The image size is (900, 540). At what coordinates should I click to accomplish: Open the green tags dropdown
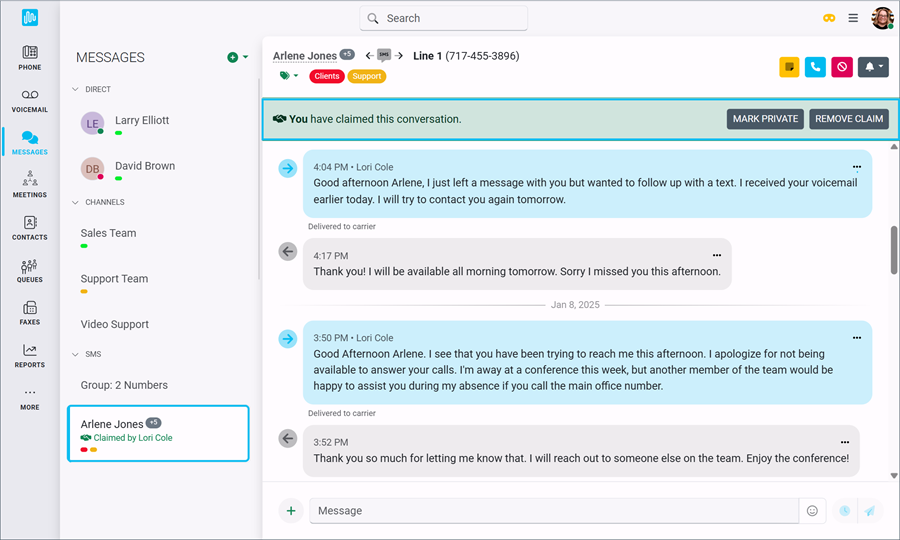(288, 76)
